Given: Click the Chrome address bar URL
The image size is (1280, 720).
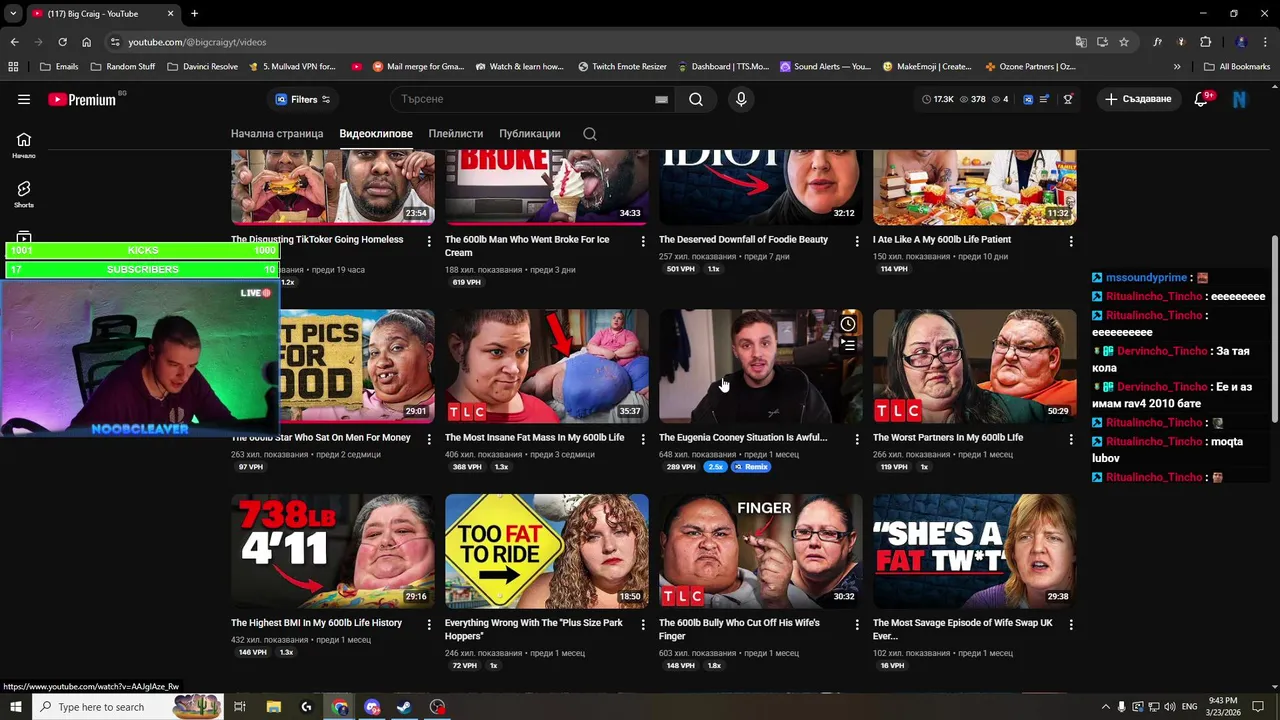Looking at the screenshot, I should pos(197,42).
